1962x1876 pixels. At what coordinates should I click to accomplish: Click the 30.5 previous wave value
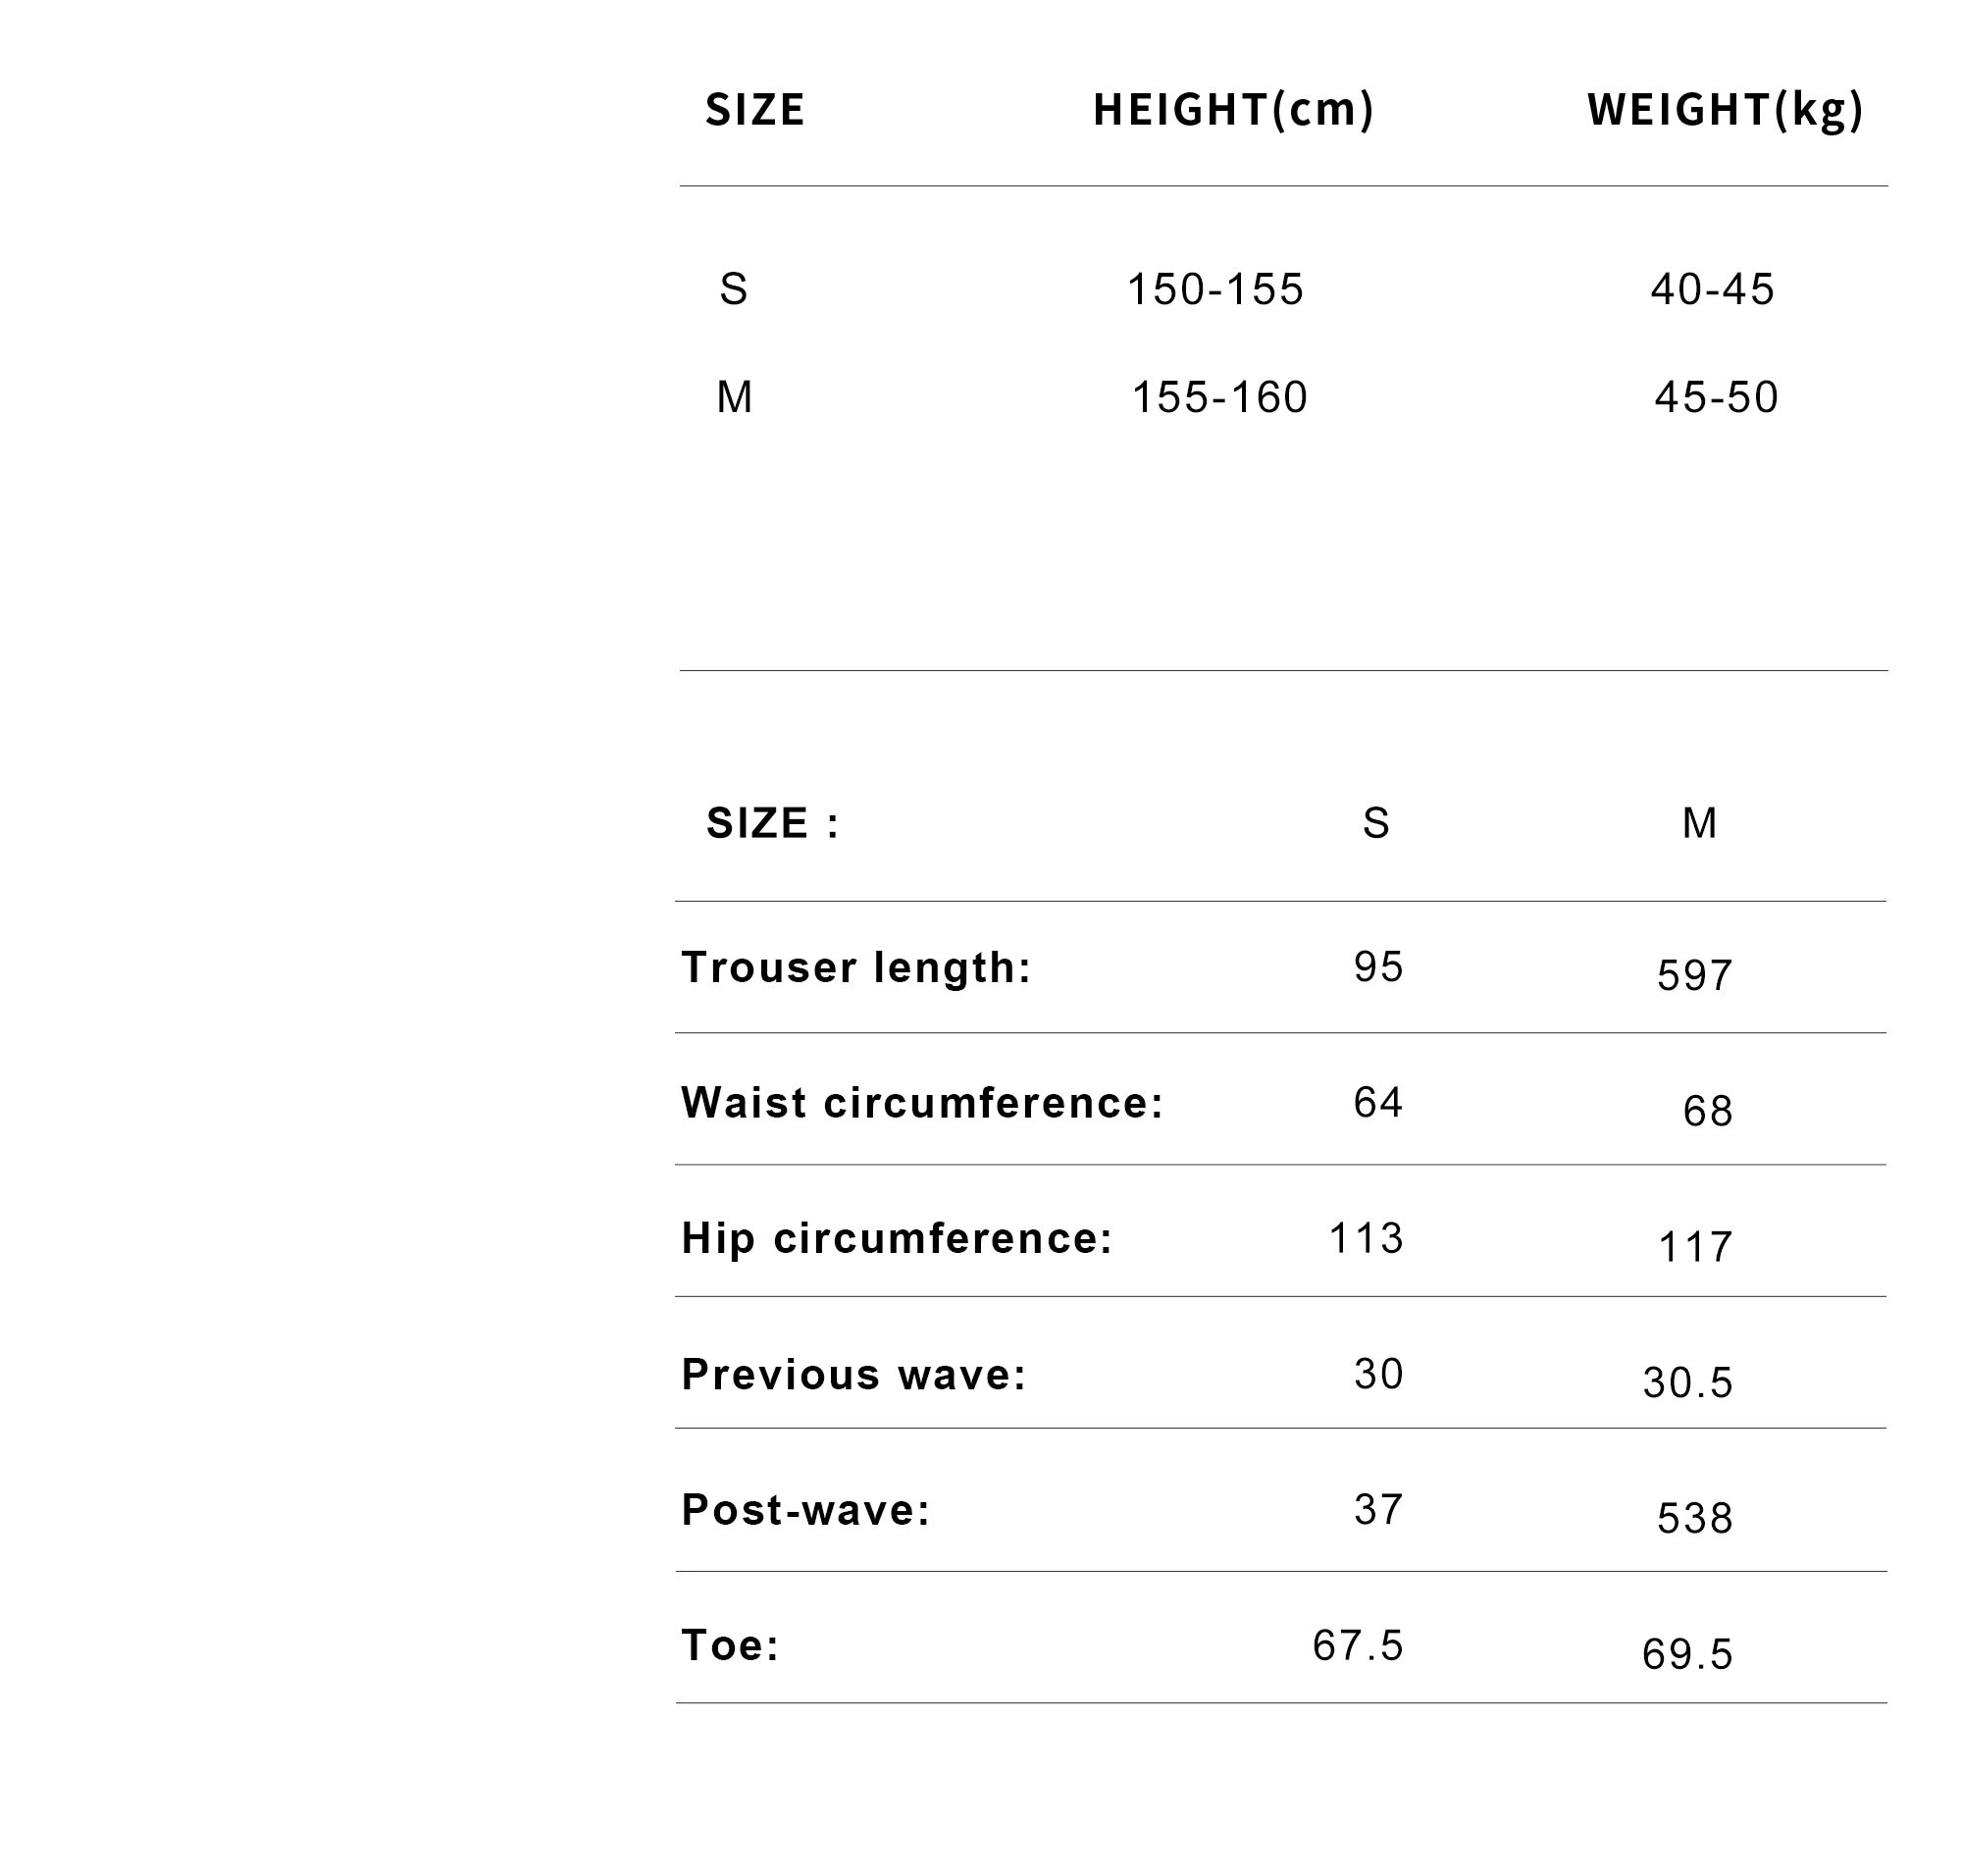pos(1687,1384)
